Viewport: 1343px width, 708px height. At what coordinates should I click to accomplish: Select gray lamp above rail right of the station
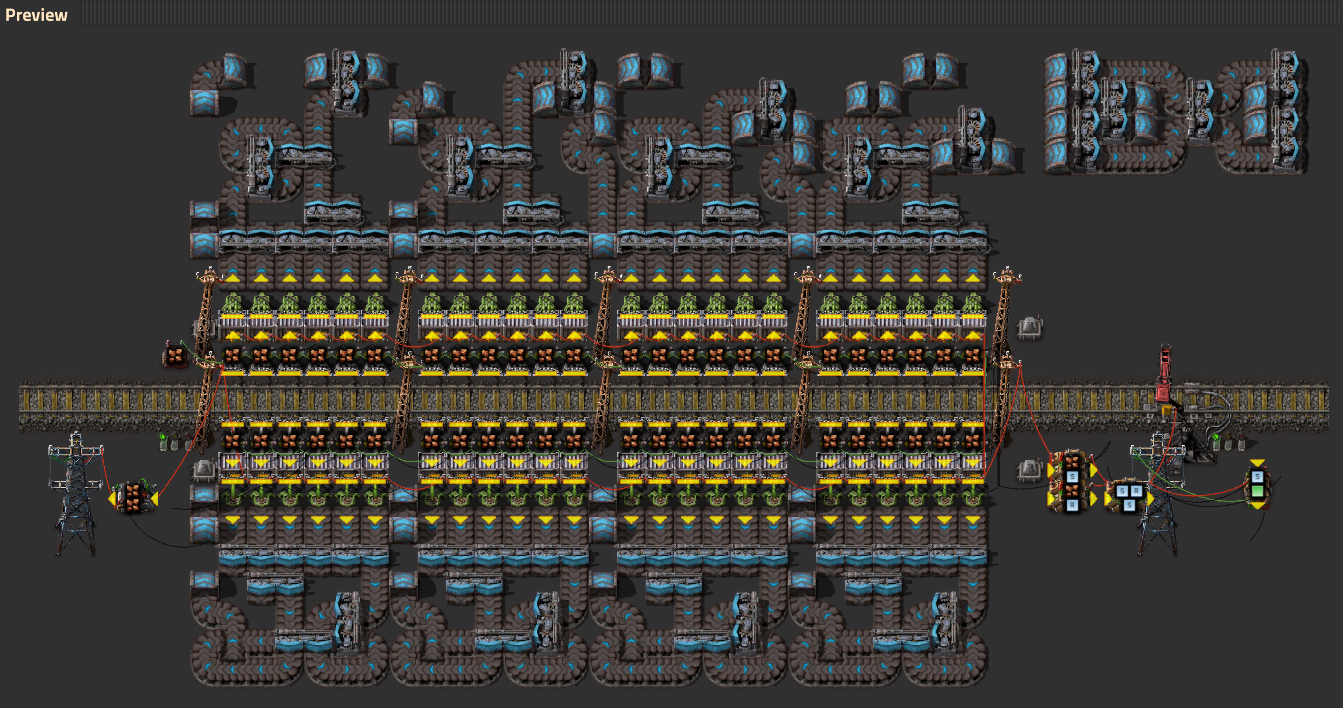(x=1030, y=326)
